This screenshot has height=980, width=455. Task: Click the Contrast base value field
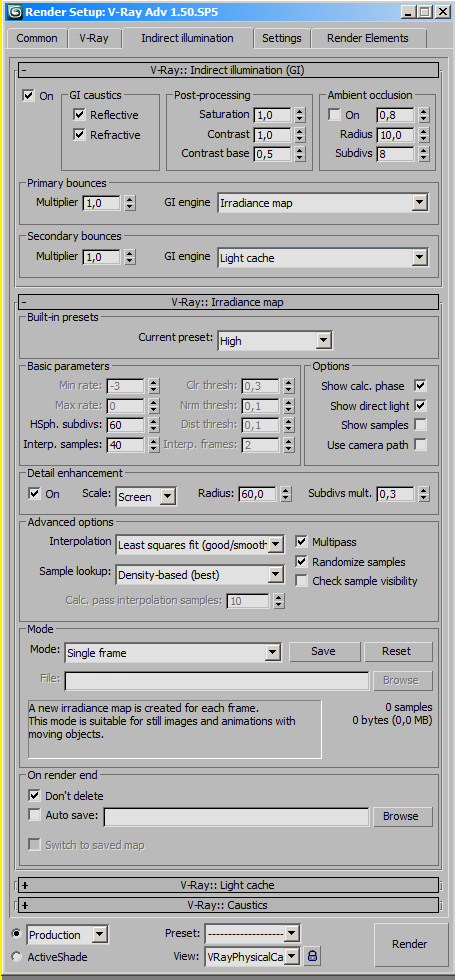click(272, 154)
